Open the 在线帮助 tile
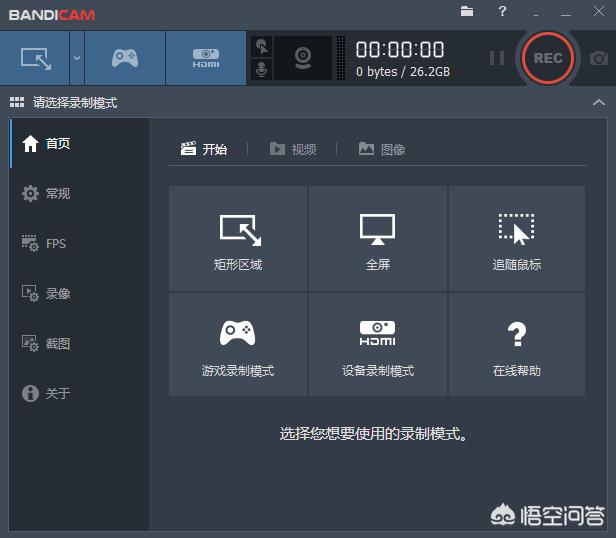The height and width of the screenshot is (538, 616). point(517,344)
